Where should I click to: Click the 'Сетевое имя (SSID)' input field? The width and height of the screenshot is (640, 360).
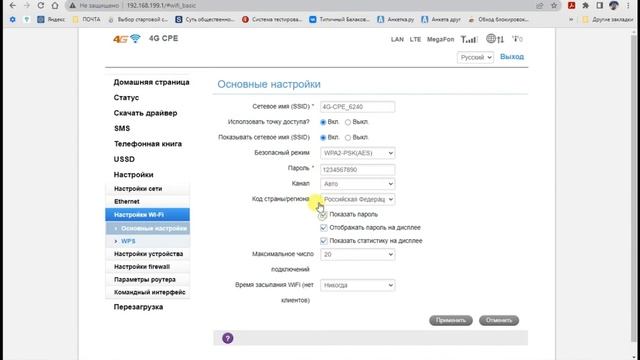pyautogui.click(x=358, y=107)
